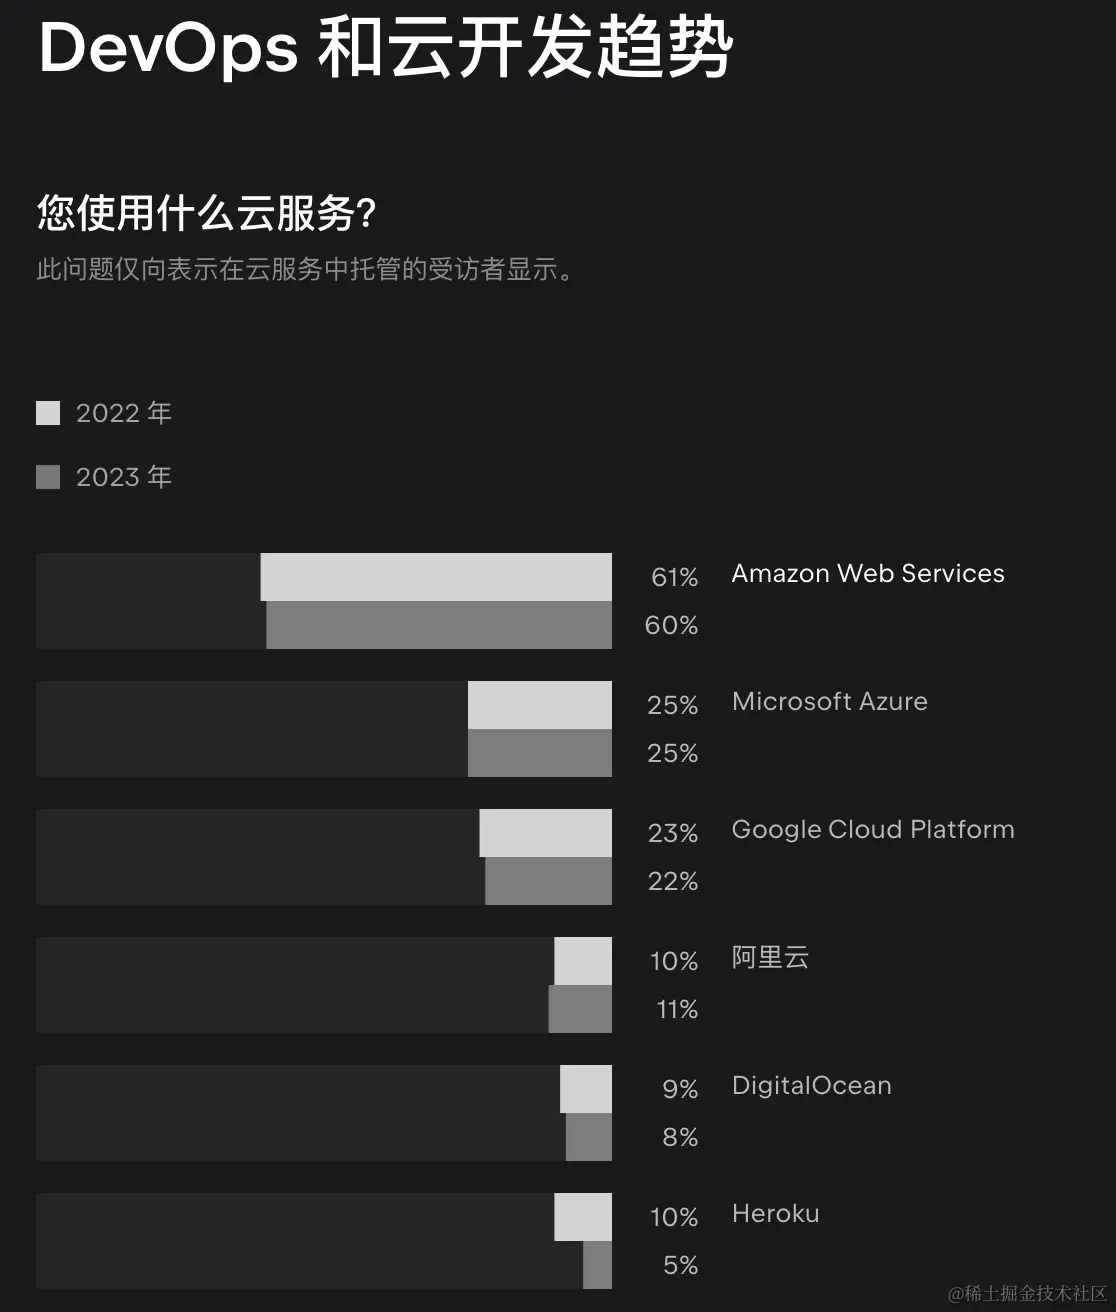Click the Heroku 2022 bar showing 10%
1116x1312 pixels.
click(583, 1217)
